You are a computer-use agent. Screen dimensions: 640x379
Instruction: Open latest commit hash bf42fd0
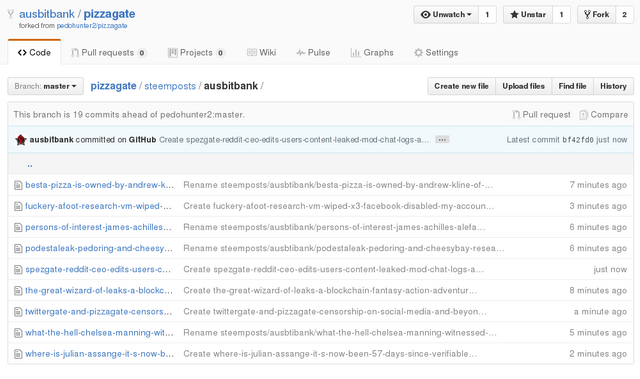(x=578, y=140)
